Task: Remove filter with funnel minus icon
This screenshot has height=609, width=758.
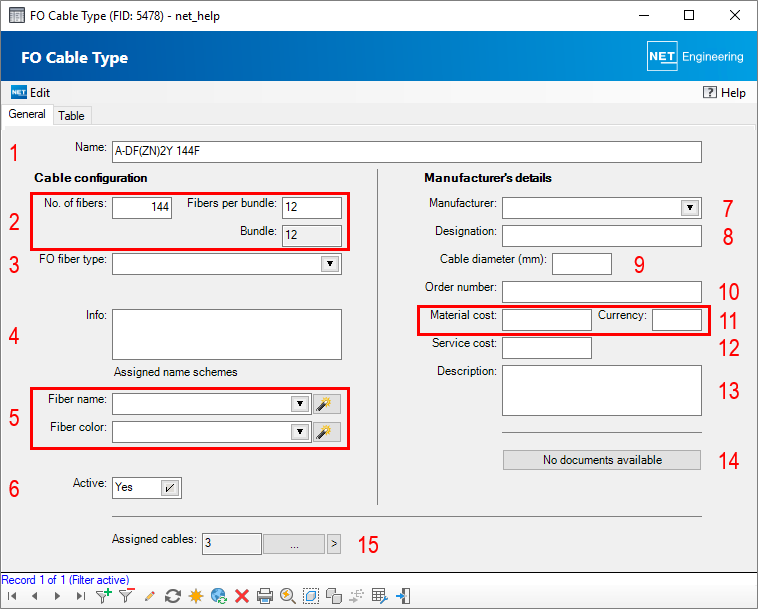Action: tap(127, 596)
